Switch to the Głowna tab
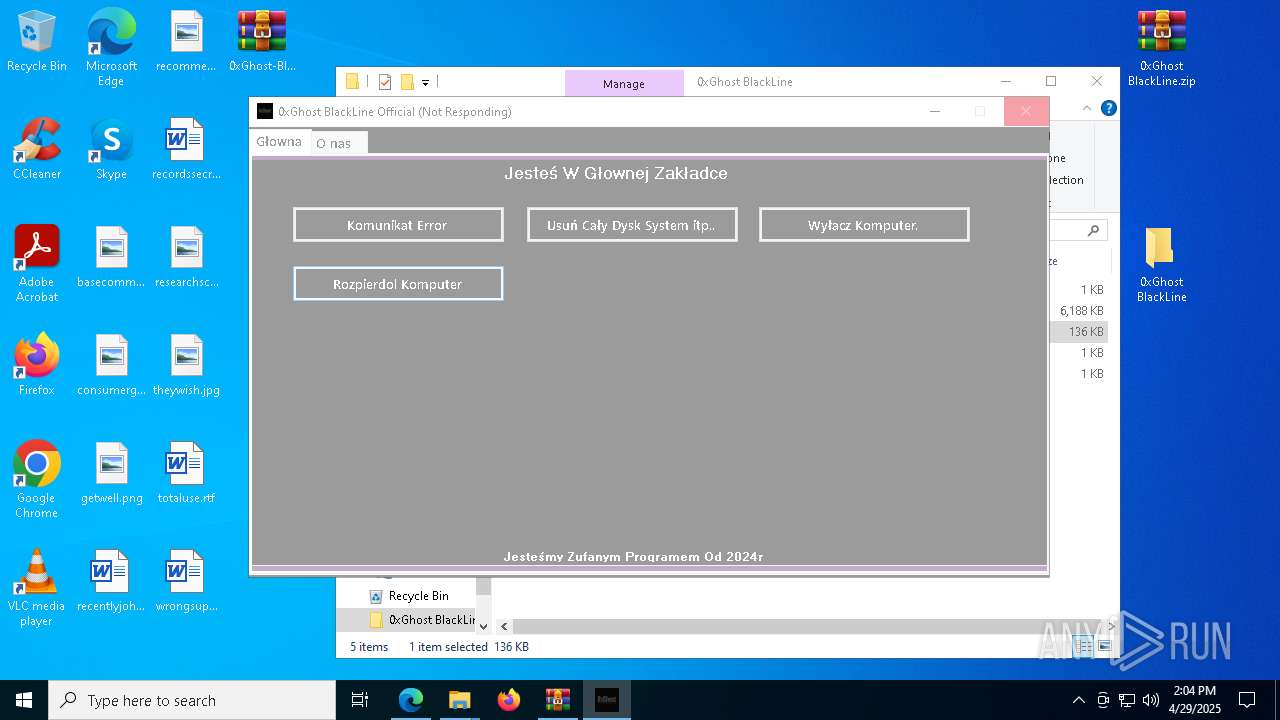Image resolution: width=1280 pixels, height=720 pixels. tap(279, 142)
